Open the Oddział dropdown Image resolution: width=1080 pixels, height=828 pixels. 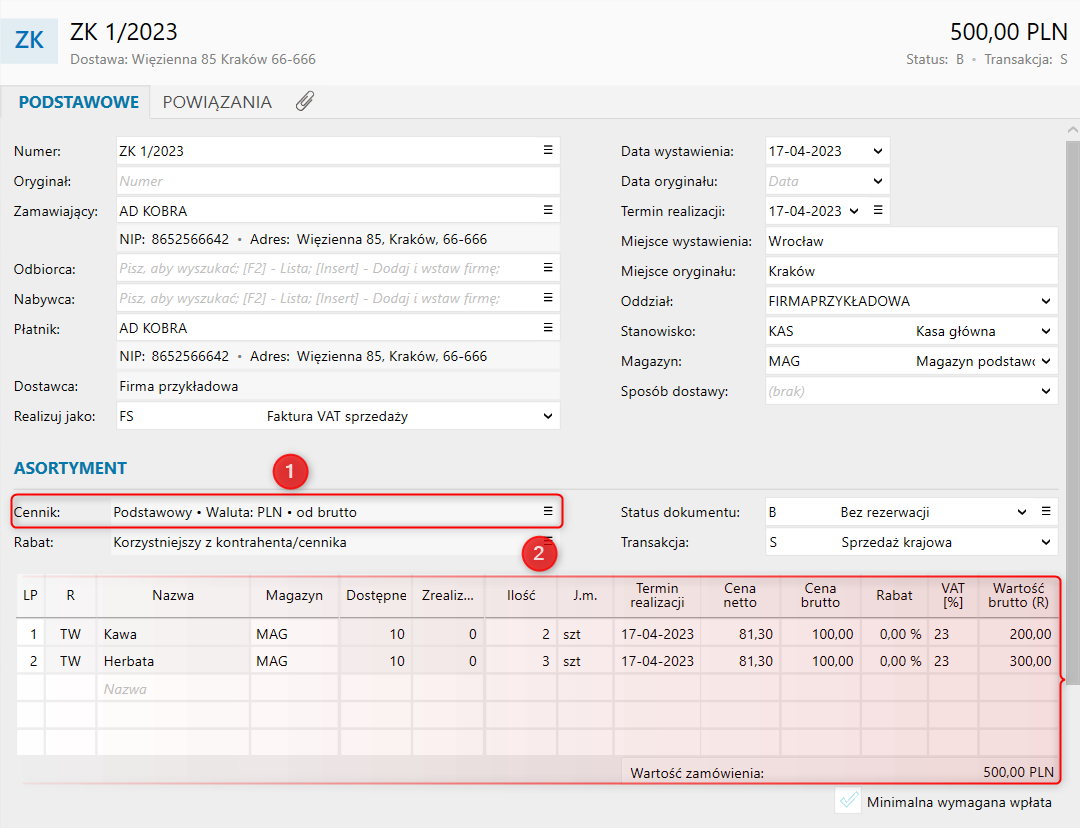click(1045, 301)
